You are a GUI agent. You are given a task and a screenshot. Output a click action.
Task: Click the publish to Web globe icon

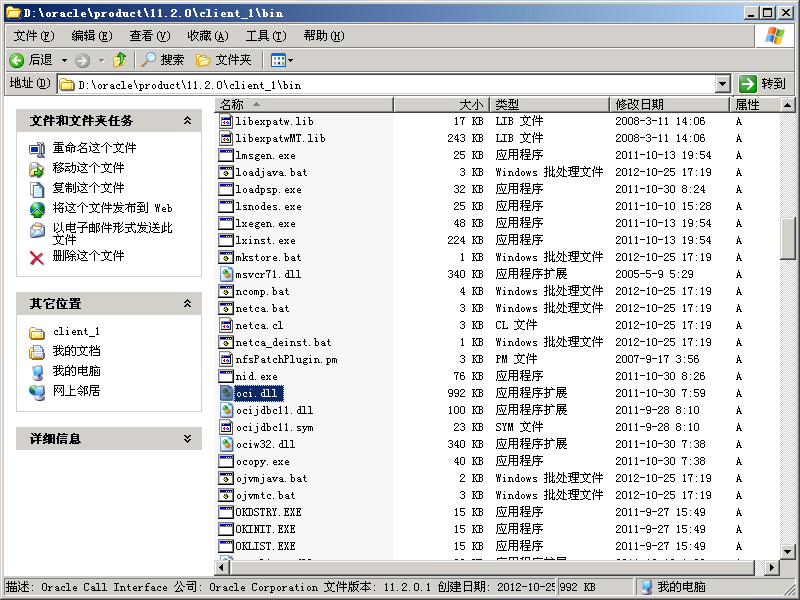[x=37, y=210]
